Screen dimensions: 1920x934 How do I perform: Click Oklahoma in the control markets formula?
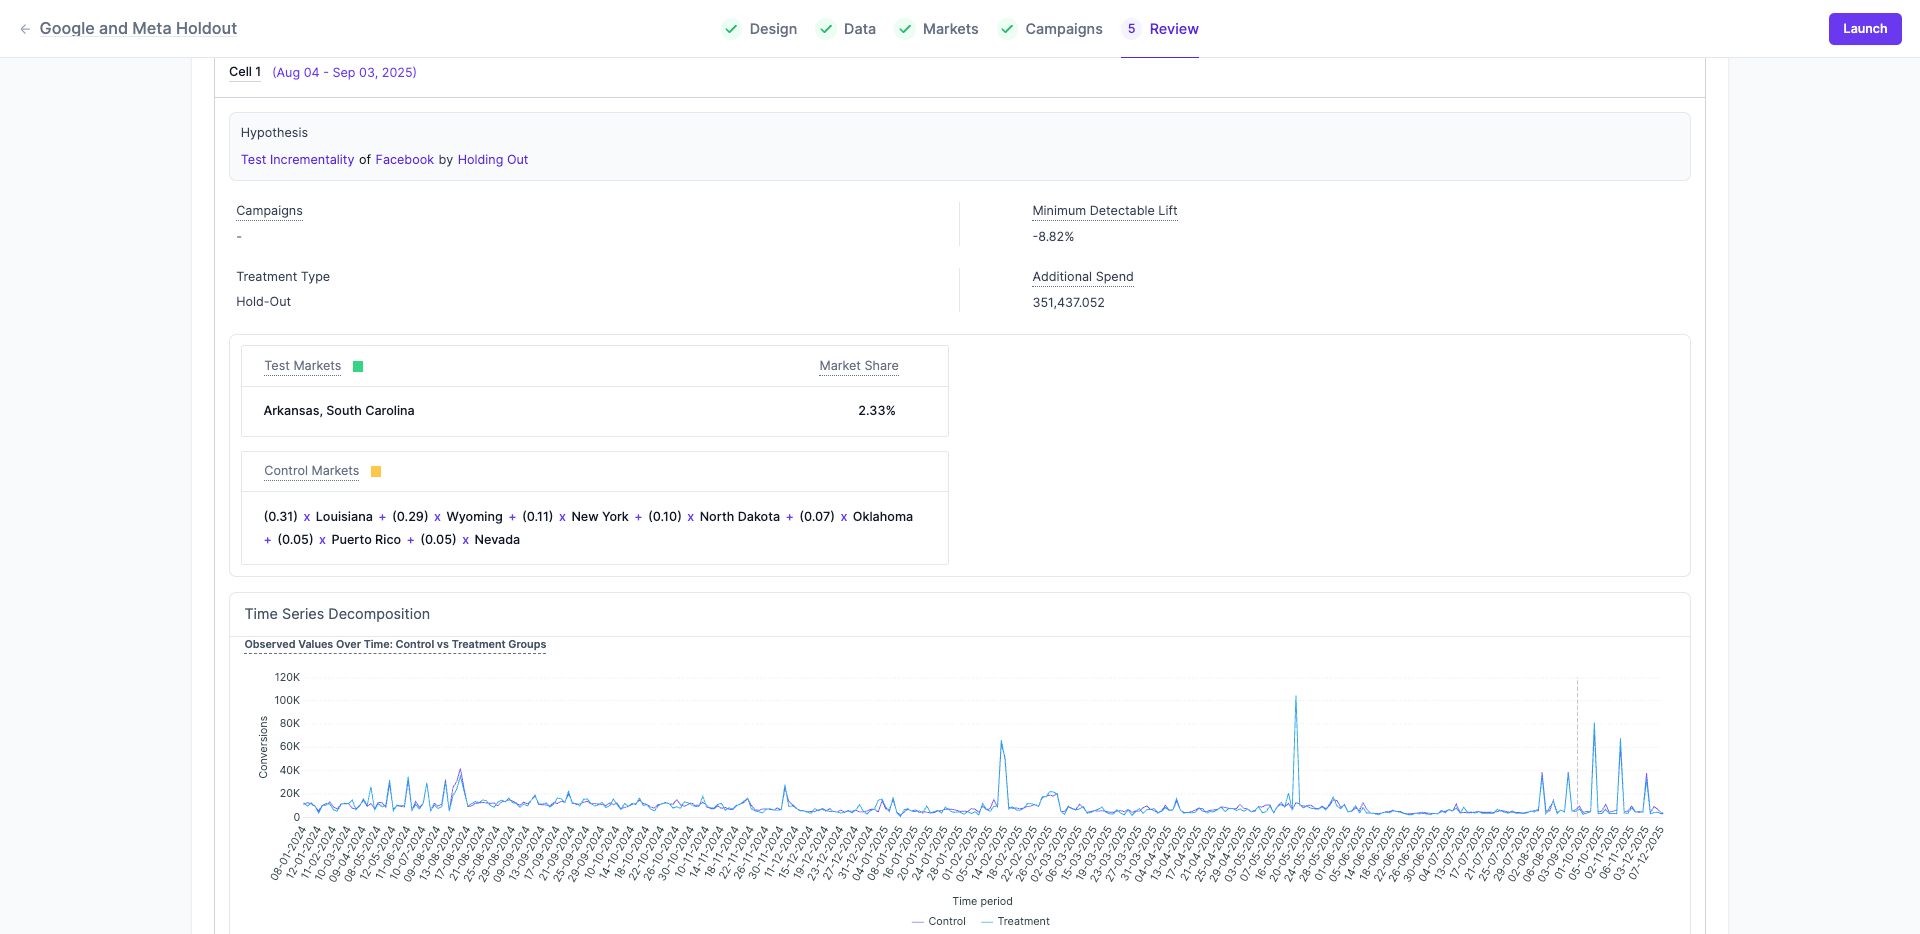click(883, 517)
